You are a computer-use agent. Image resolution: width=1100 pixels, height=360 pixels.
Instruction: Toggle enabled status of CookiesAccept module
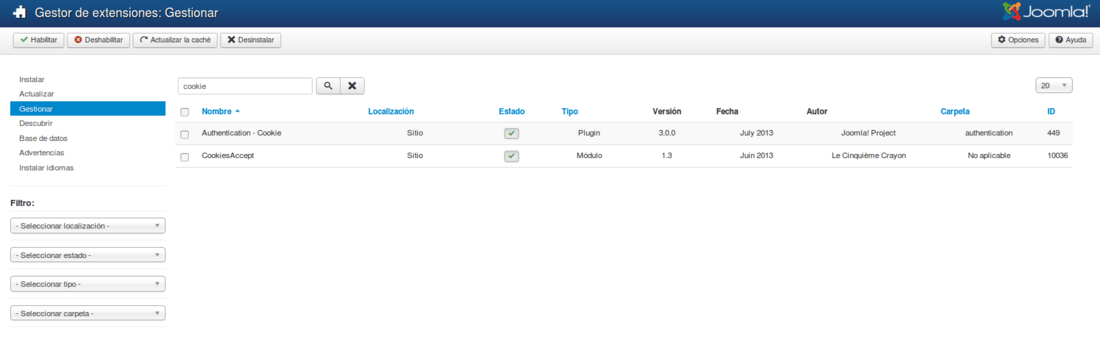tap(511, 156)
